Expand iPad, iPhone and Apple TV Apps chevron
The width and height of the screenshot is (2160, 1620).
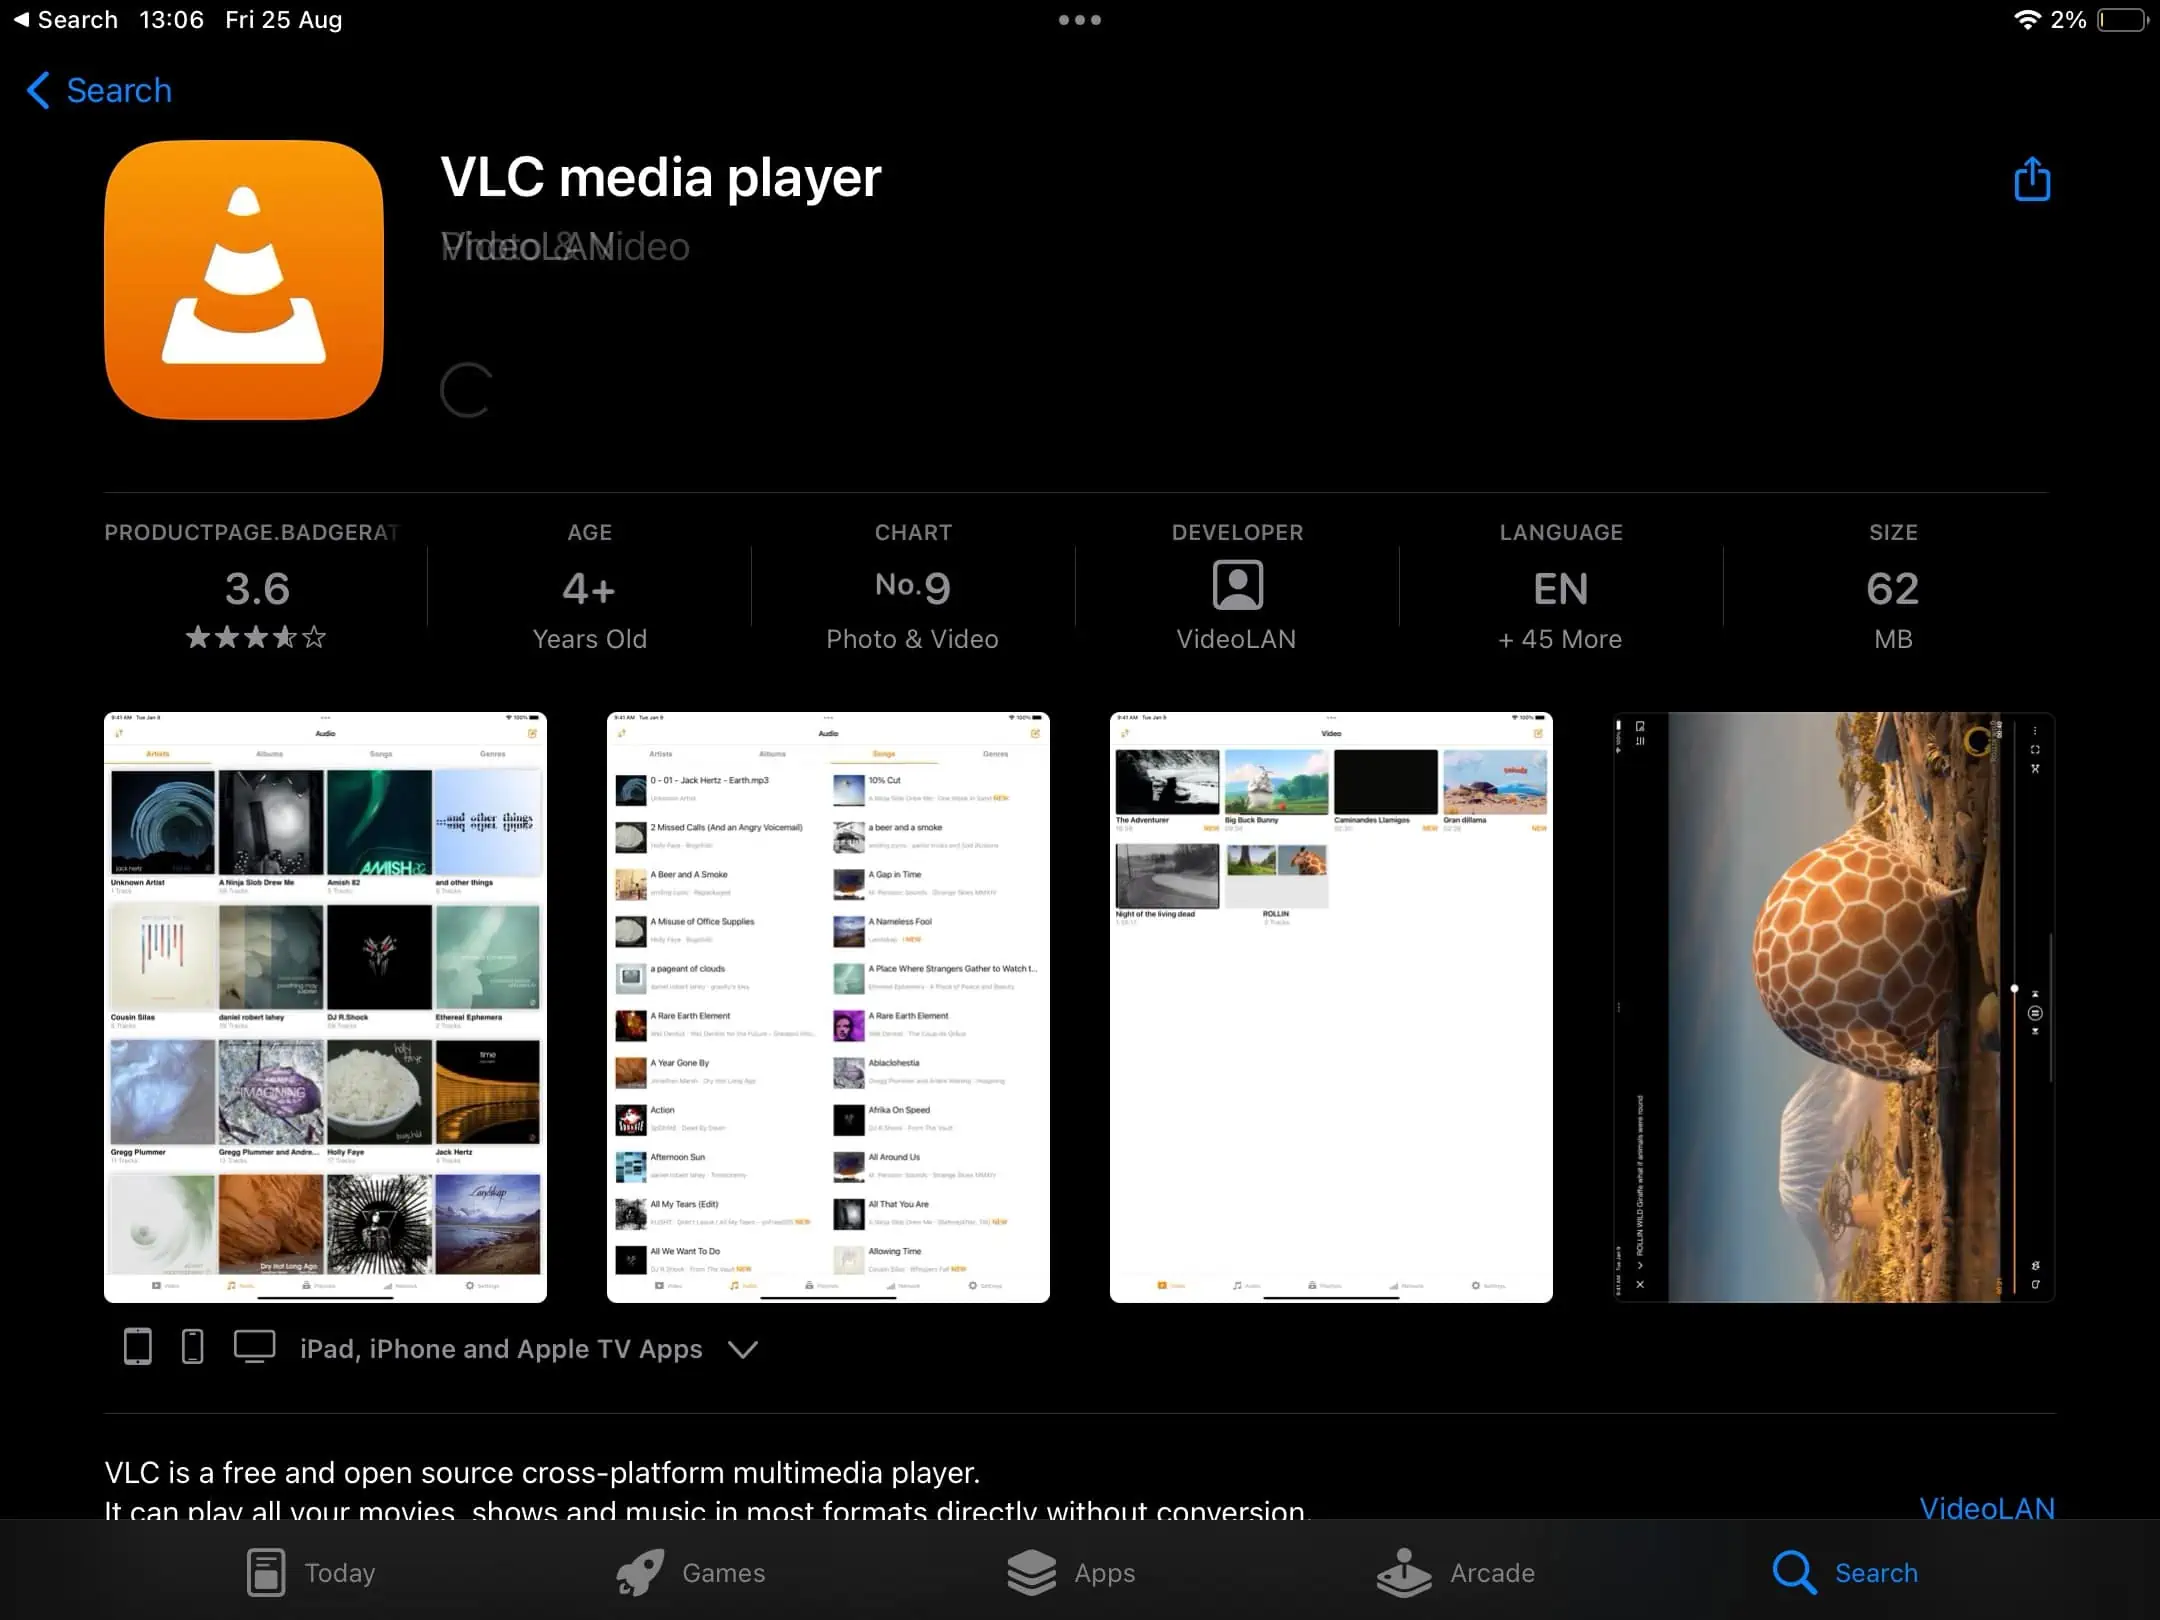point(742,1349)
